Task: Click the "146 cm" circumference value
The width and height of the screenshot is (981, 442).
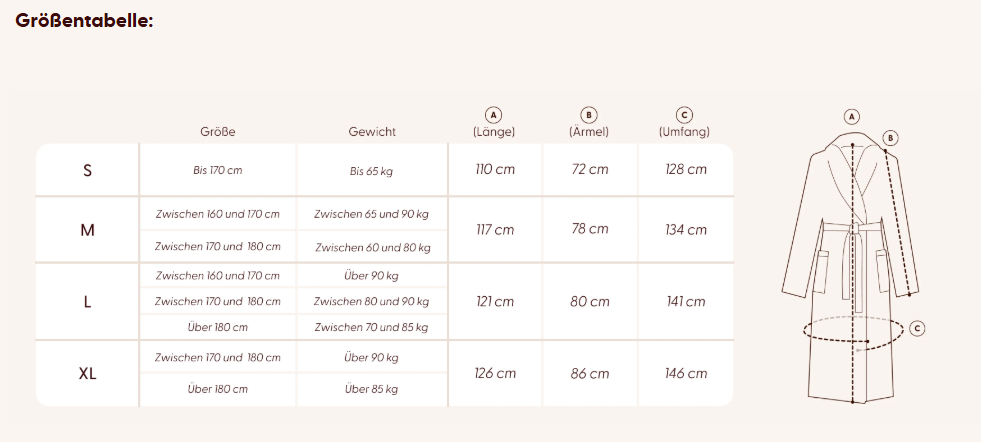Action: pyautogui.click(x=686, y=373)
